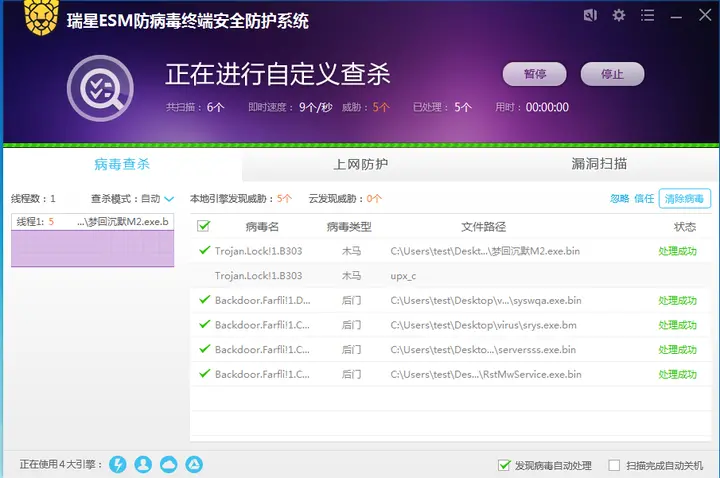Select upx_c file path entry

[403, 276]
